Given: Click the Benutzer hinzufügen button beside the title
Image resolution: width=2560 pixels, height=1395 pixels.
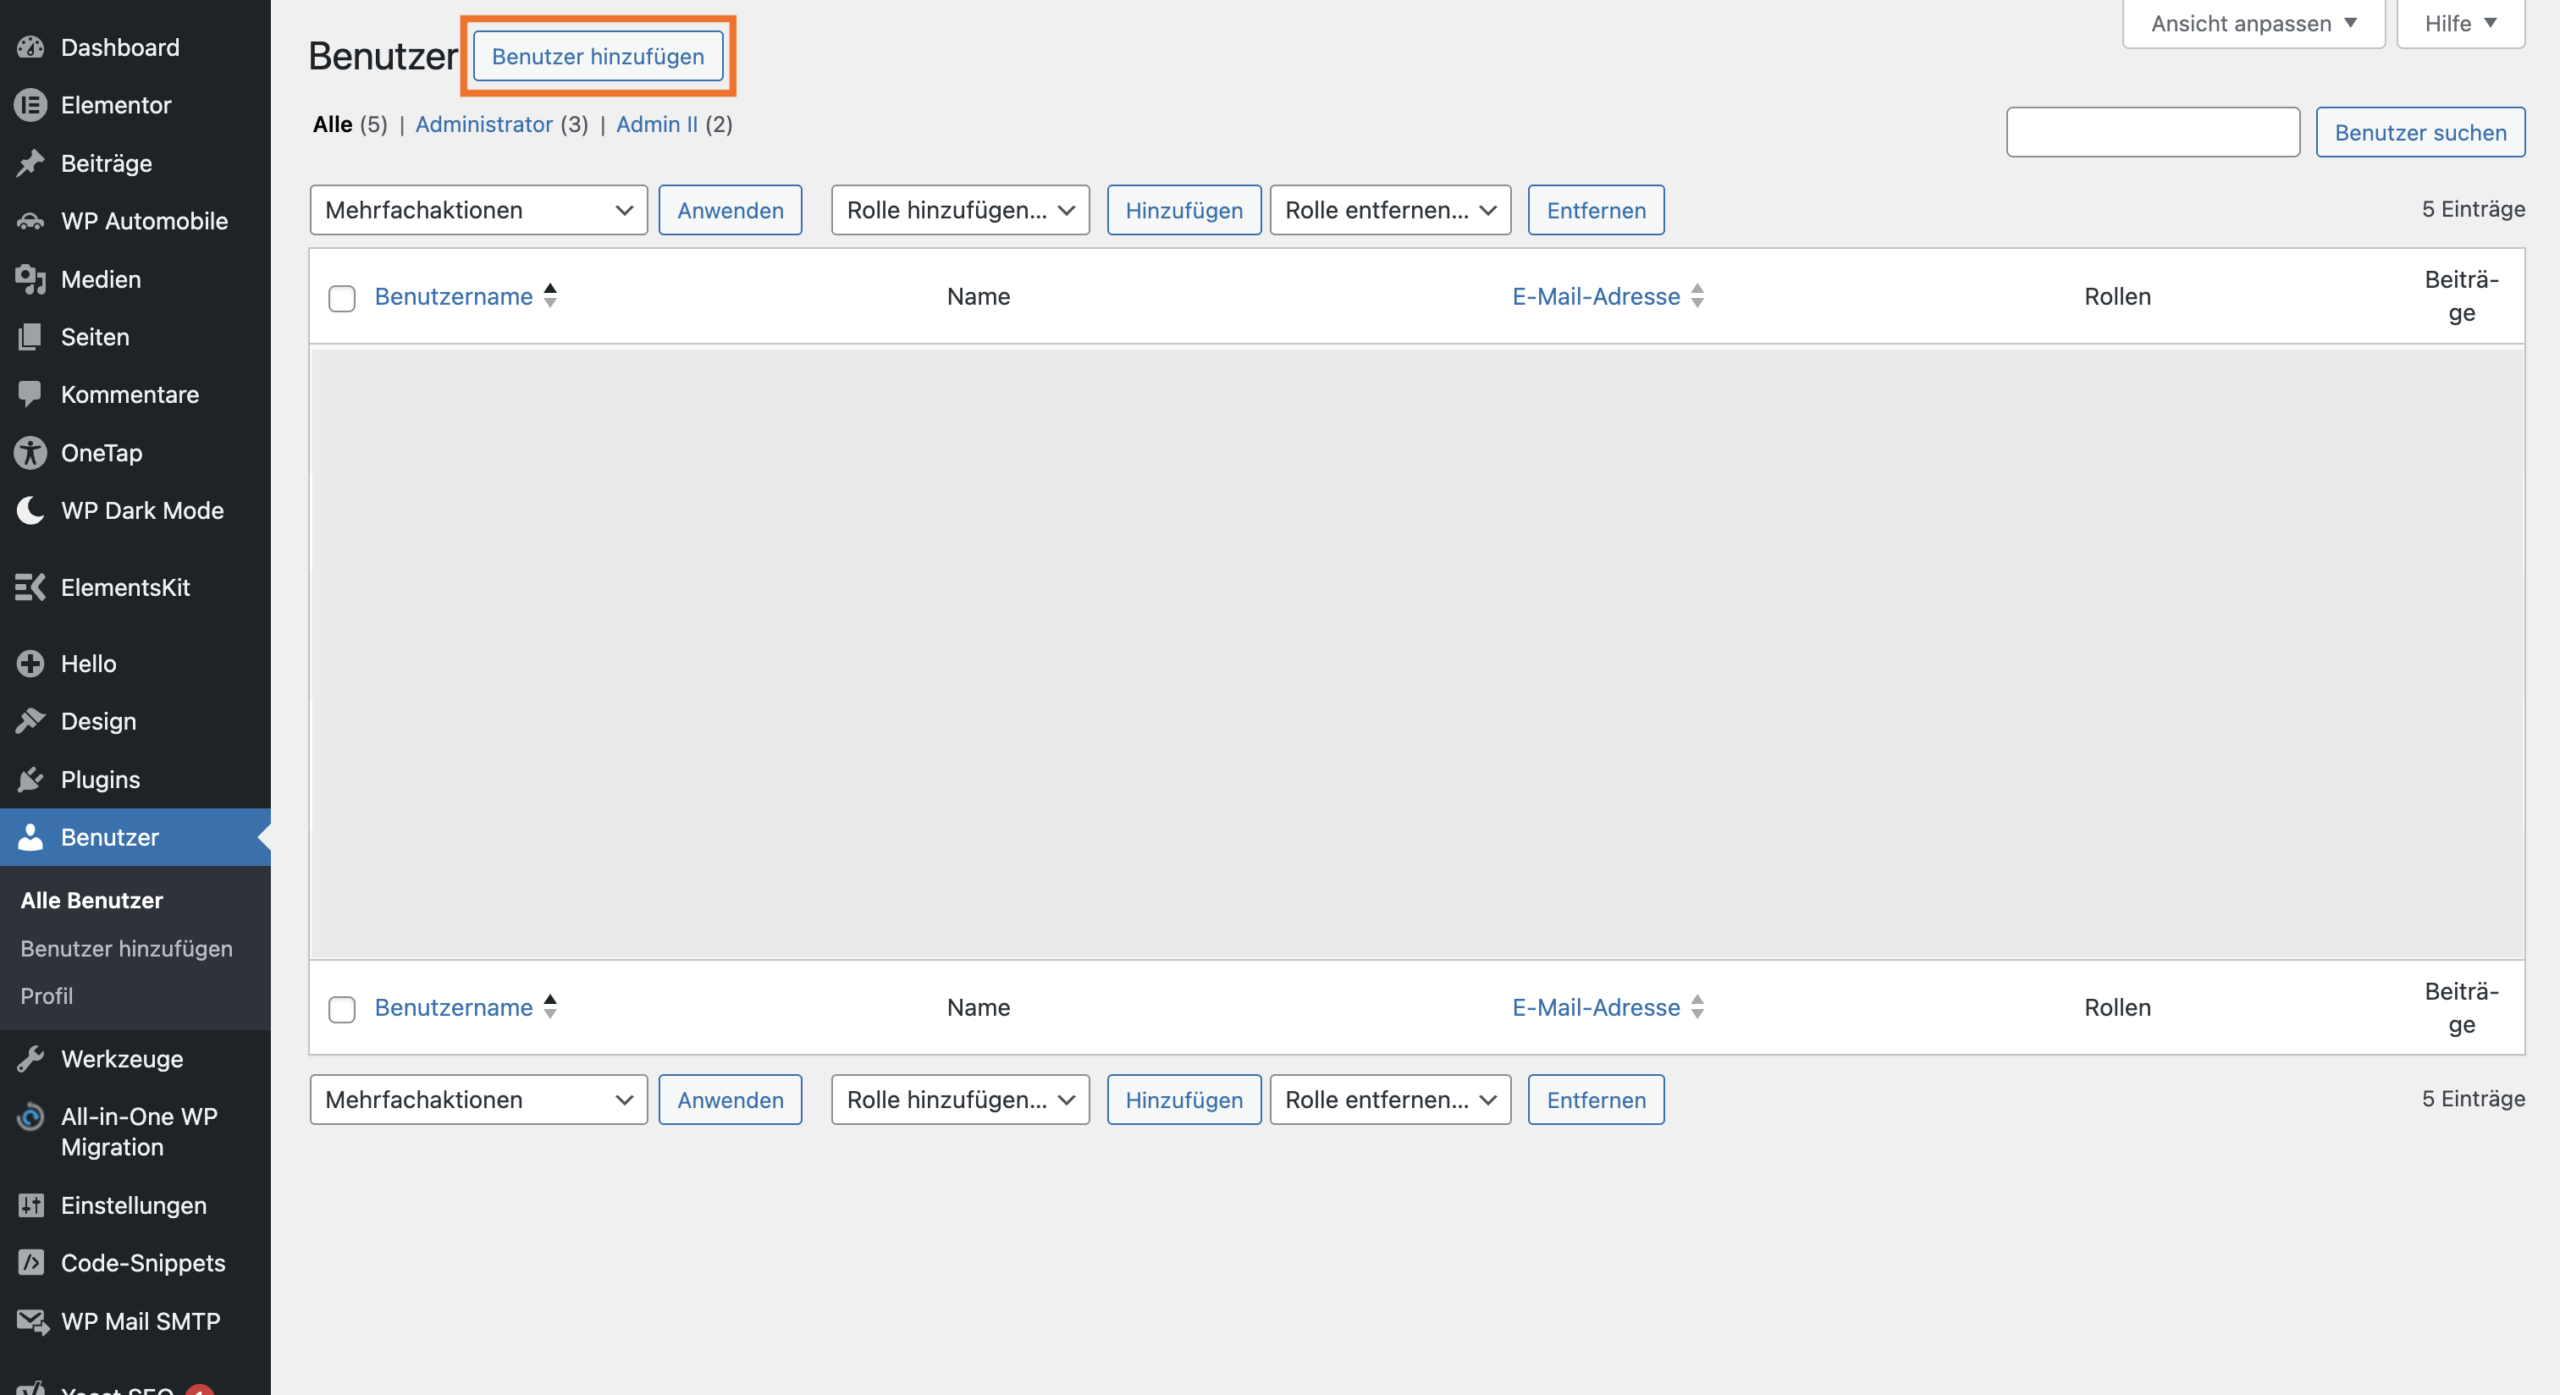Looking at the screenshot, I should point(598,57).
